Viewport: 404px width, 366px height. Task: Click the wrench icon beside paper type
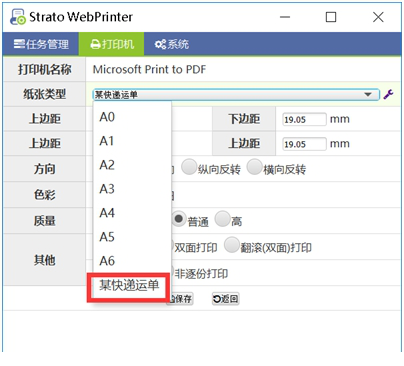pyautogui.click(x=388, y=95)
